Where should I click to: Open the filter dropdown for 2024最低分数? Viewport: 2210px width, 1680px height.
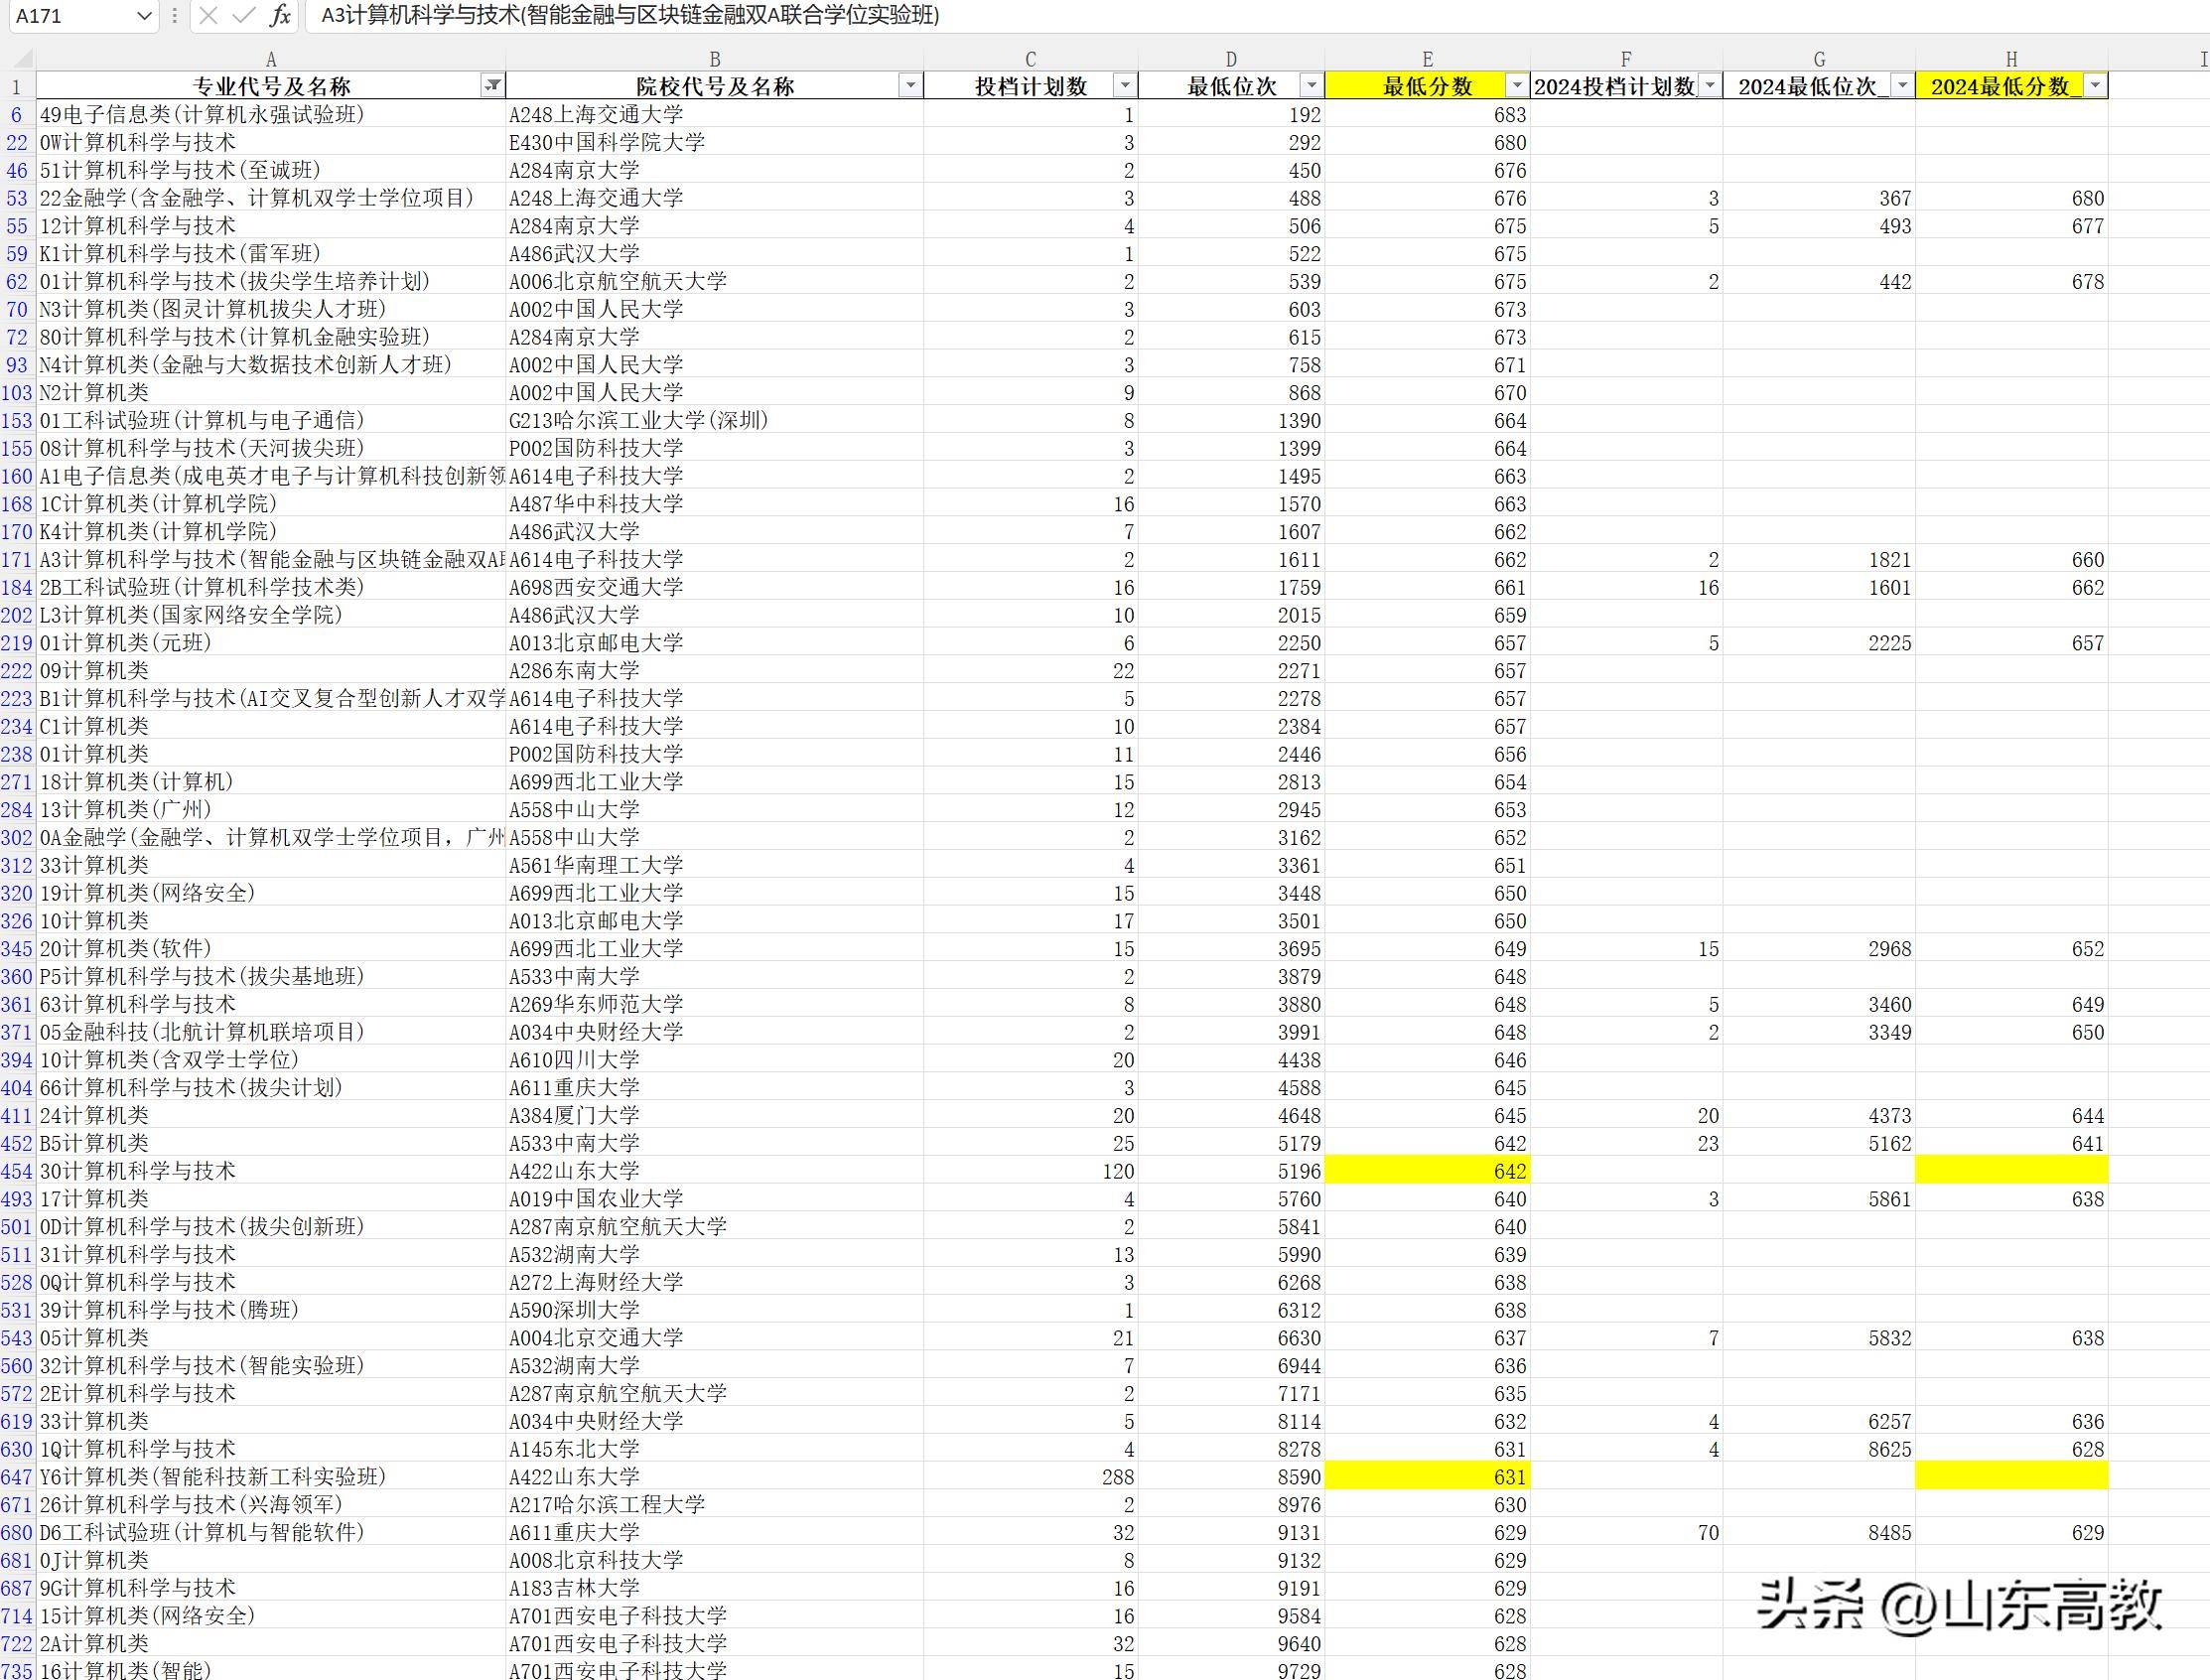tap(2095, 86)
